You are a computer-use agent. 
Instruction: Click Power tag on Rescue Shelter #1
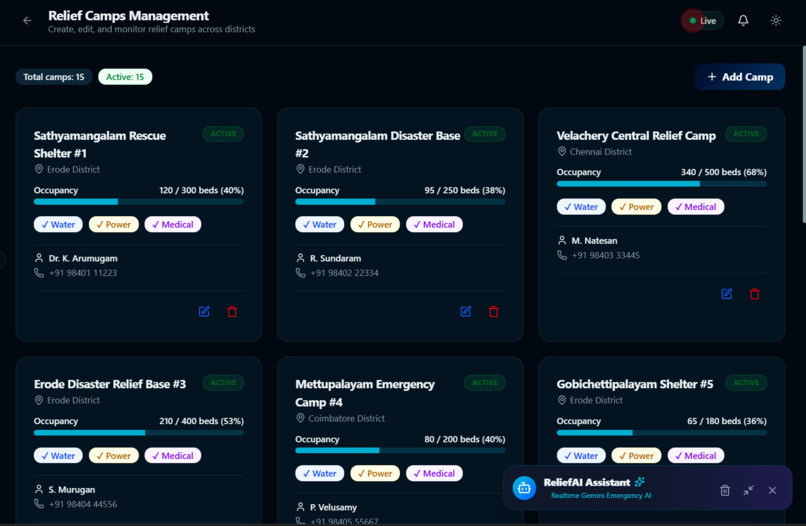click(114, 224)
